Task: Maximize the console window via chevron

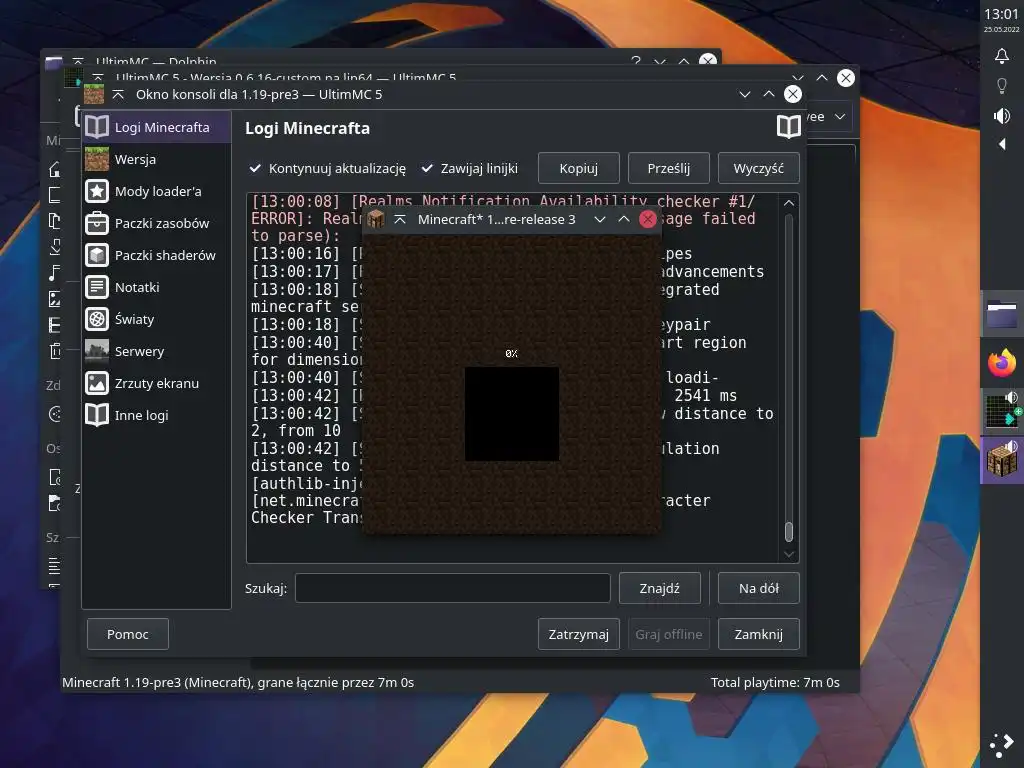Action: (769, 95)
